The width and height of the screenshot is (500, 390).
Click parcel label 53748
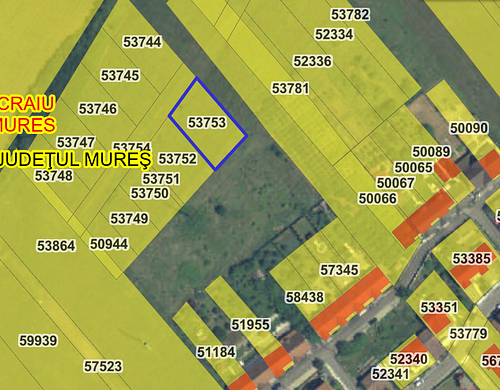tap(54, 176)
